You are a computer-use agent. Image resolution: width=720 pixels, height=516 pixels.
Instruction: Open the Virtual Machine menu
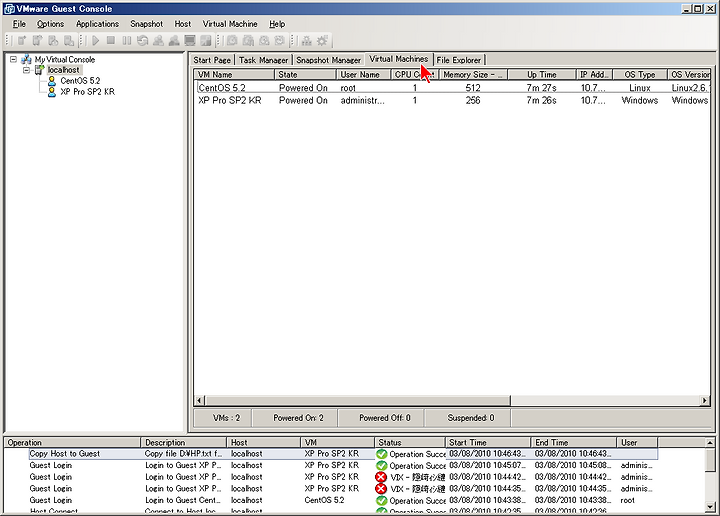click(x=230, y=24)
